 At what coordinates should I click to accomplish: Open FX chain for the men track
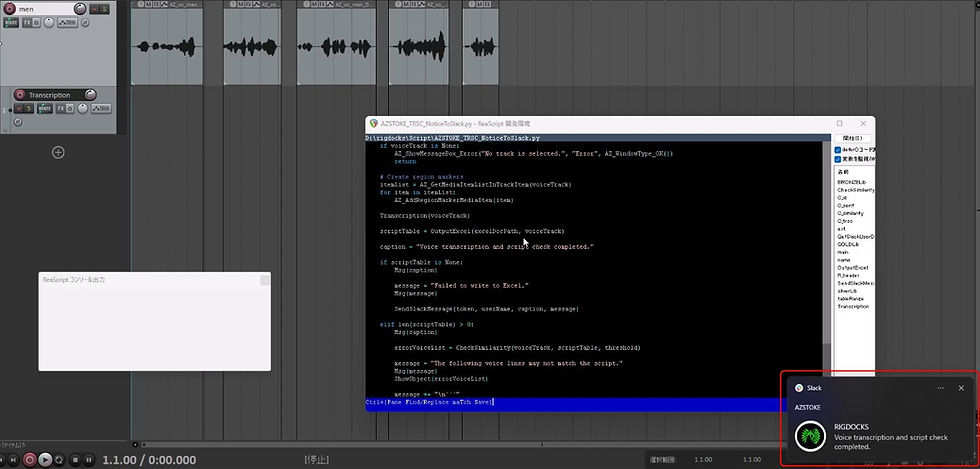27,23
